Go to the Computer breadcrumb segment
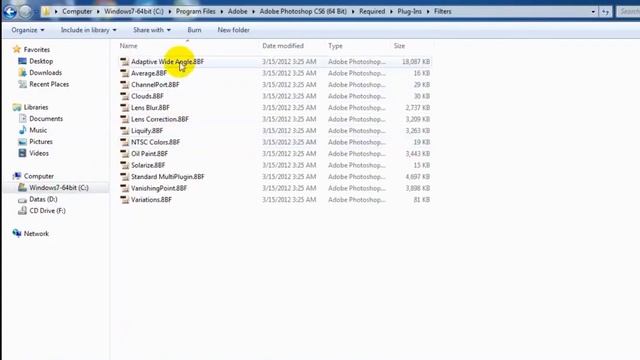This screenshot has width=640, height=360. click(77, 11)
